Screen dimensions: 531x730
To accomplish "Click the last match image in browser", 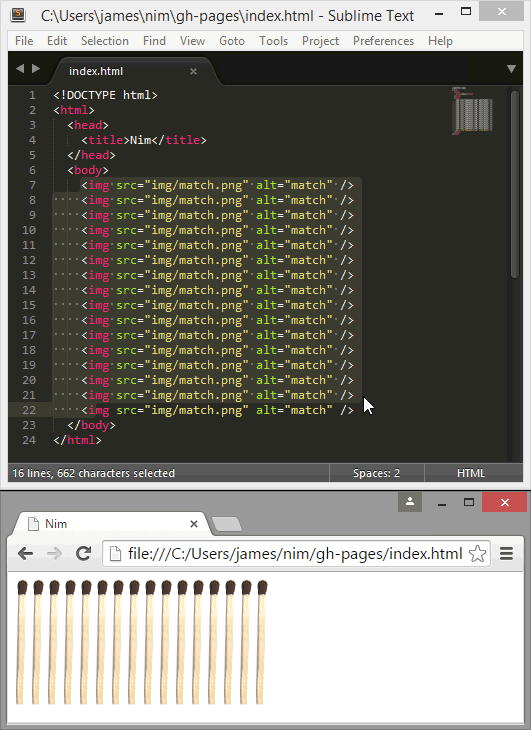I will [261, 642].
